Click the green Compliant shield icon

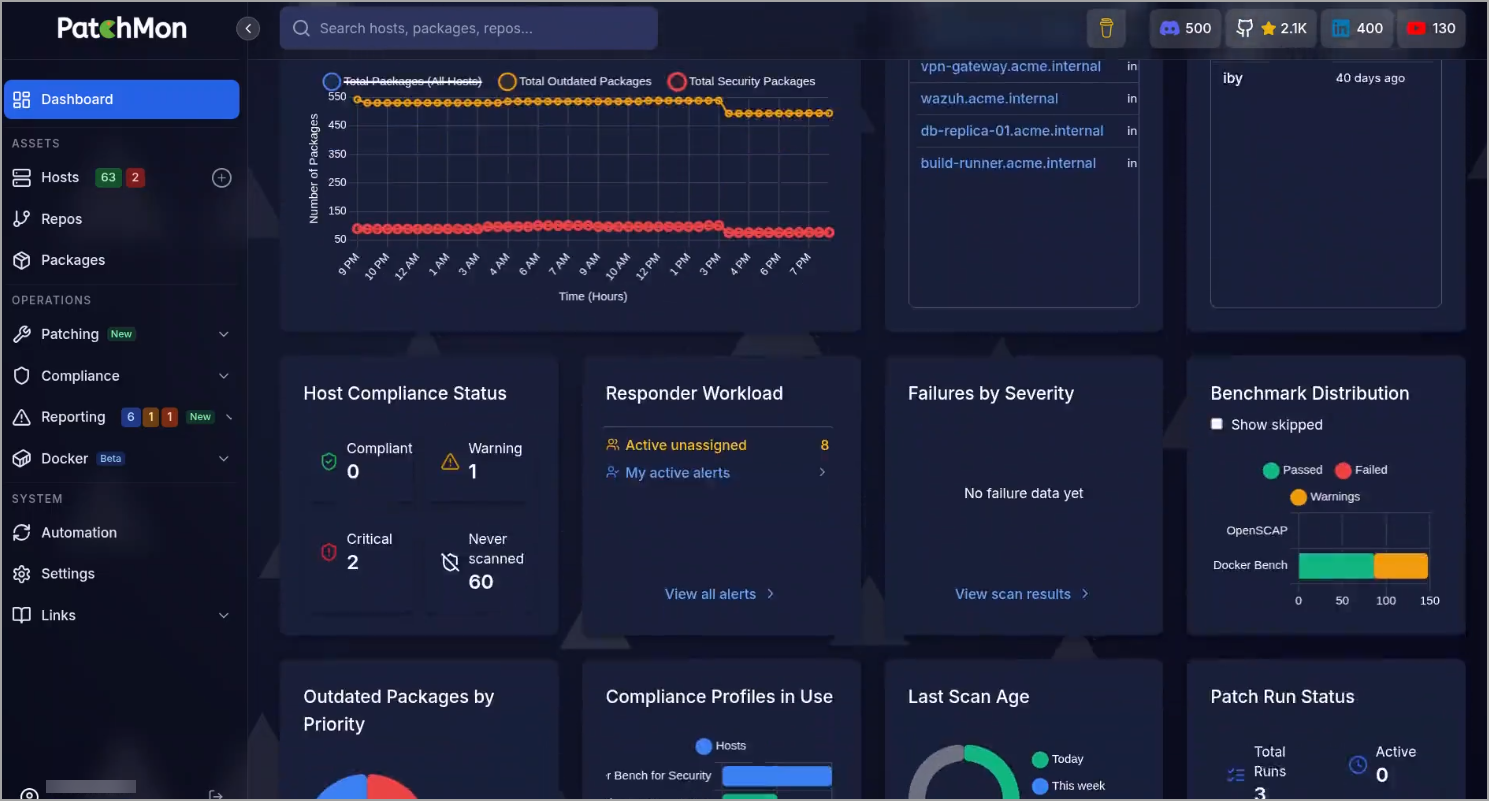pos(328,461)
